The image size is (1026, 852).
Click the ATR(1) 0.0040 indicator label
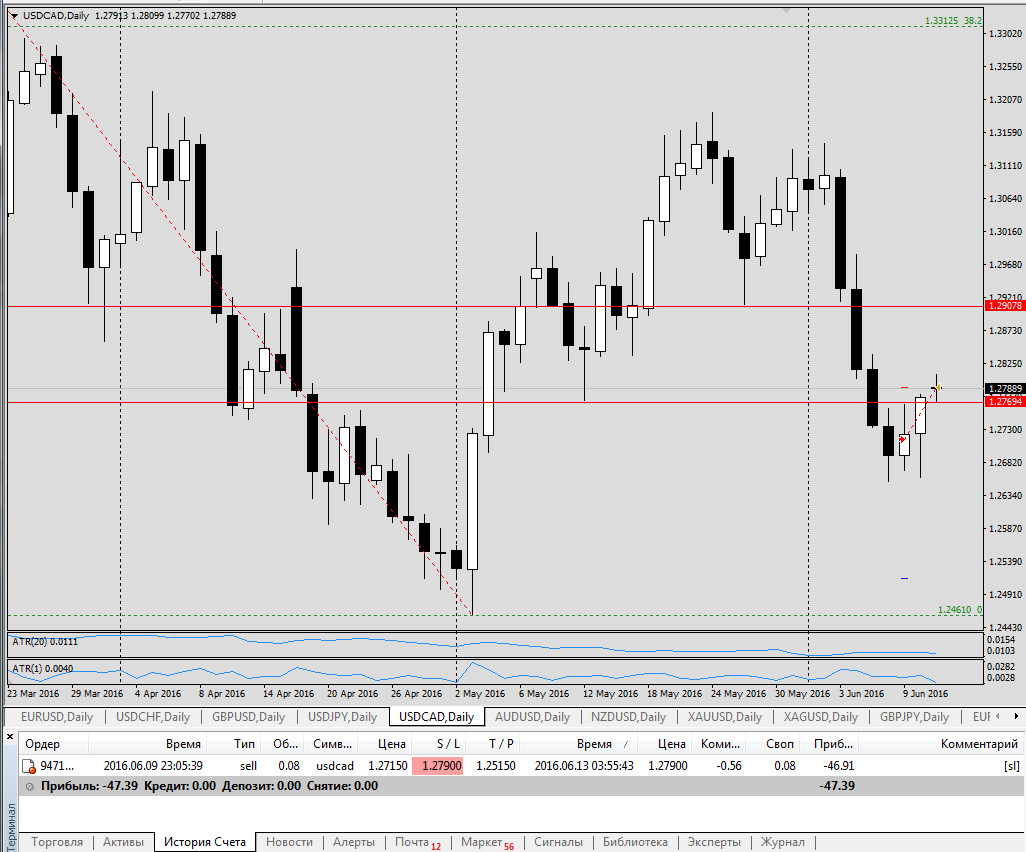(43, 668)
